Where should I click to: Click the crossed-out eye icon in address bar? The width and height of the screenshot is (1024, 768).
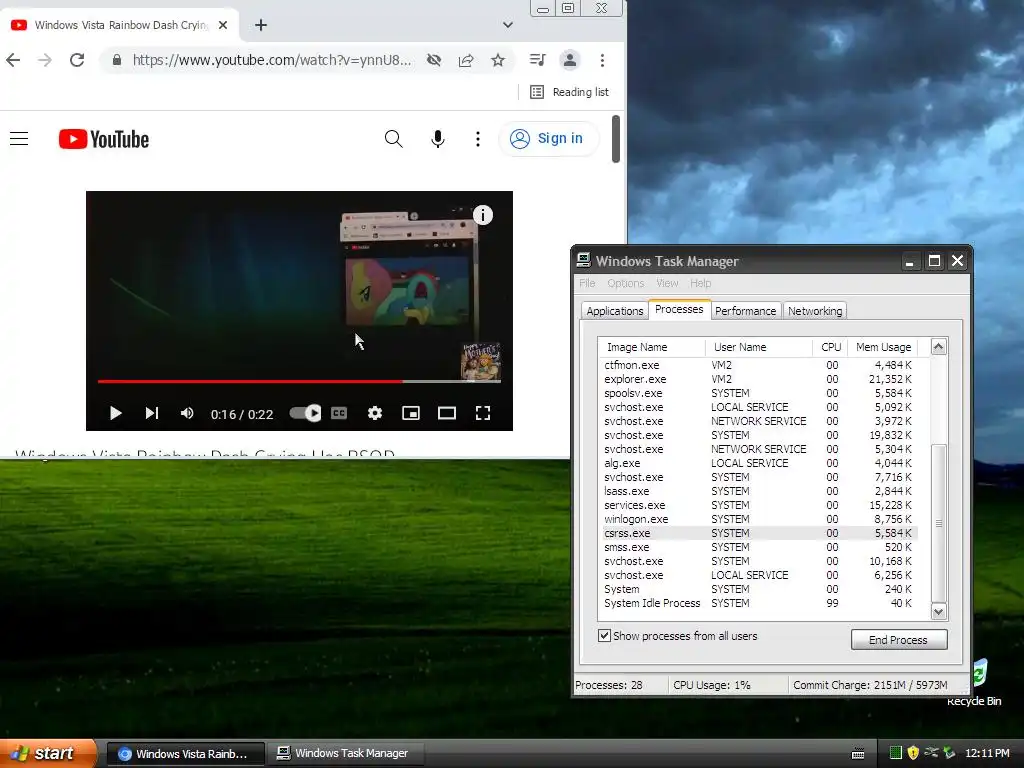pyautogui.click(x=434, y=60)
